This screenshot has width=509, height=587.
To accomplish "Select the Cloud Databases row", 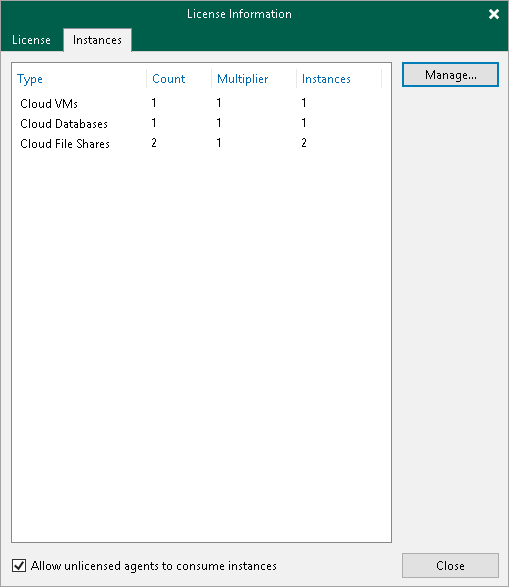I will [201, 123].
